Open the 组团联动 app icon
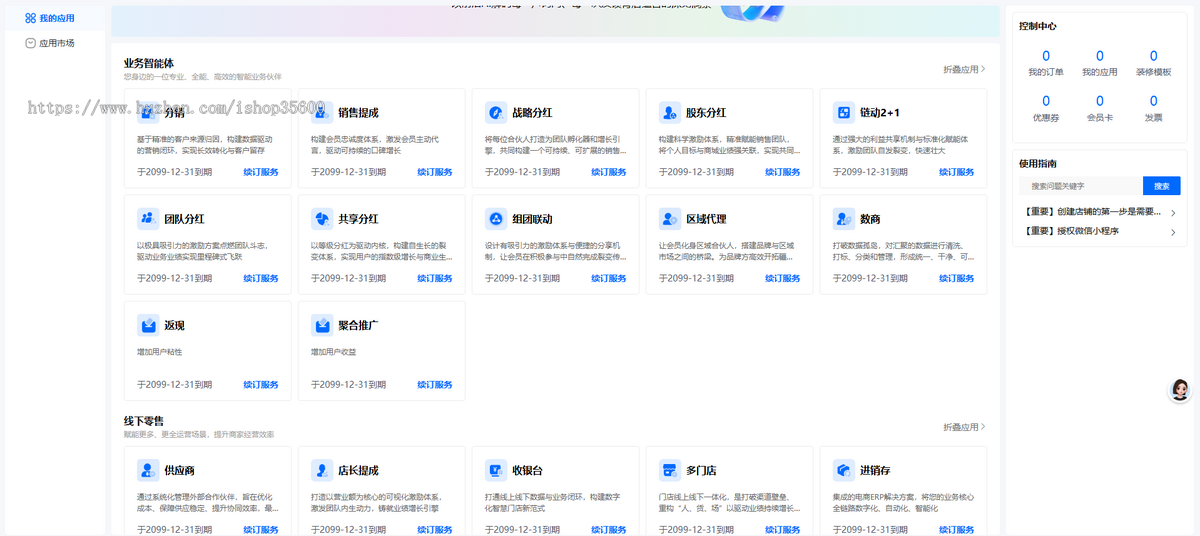Screen dimensions: 1200x536 (496, 219)
